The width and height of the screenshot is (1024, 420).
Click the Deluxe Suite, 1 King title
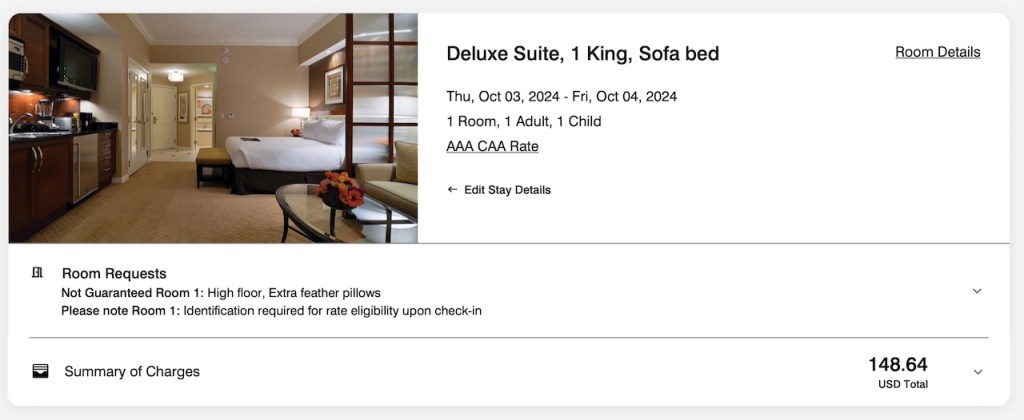pos(582,54)
